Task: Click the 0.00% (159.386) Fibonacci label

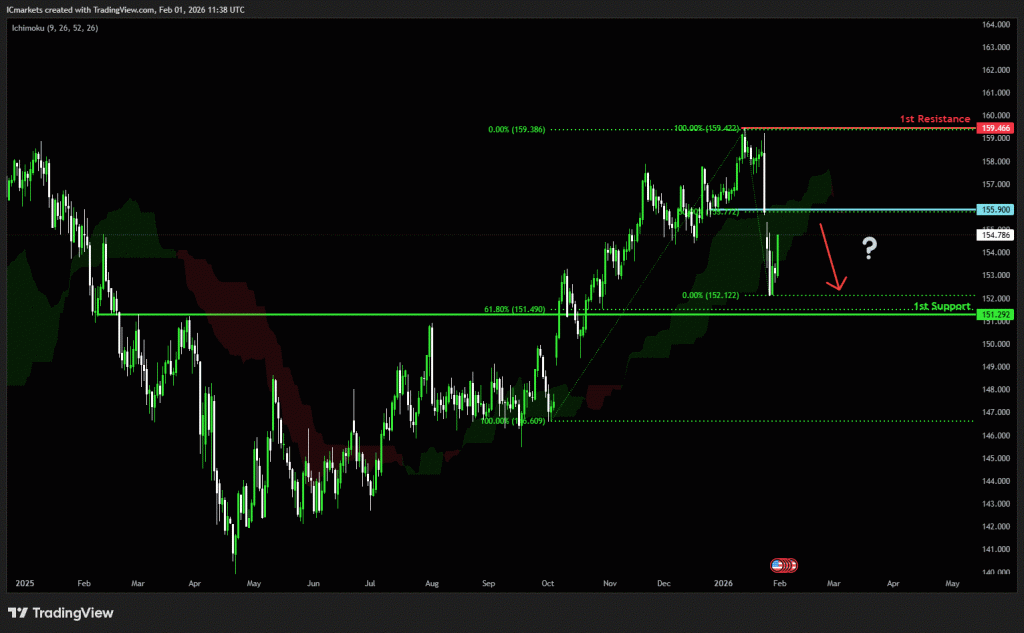Action: (516, 130)
